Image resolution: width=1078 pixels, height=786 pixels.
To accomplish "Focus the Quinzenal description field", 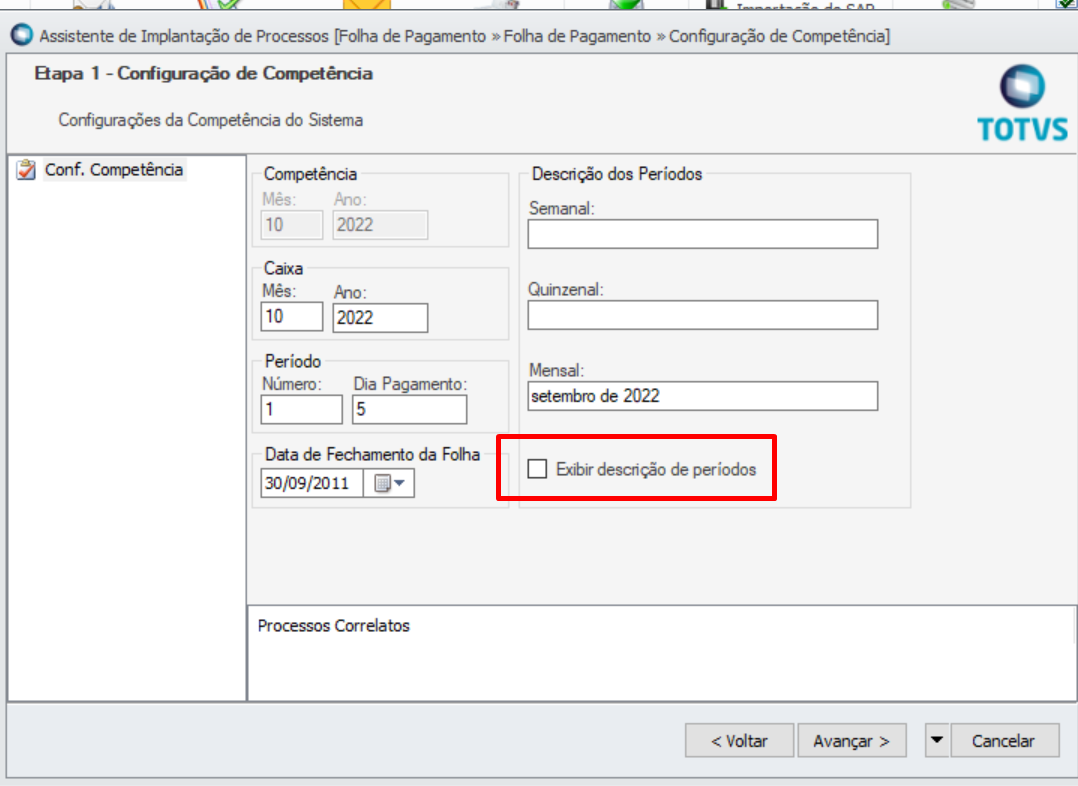I will tap(703, 315).
